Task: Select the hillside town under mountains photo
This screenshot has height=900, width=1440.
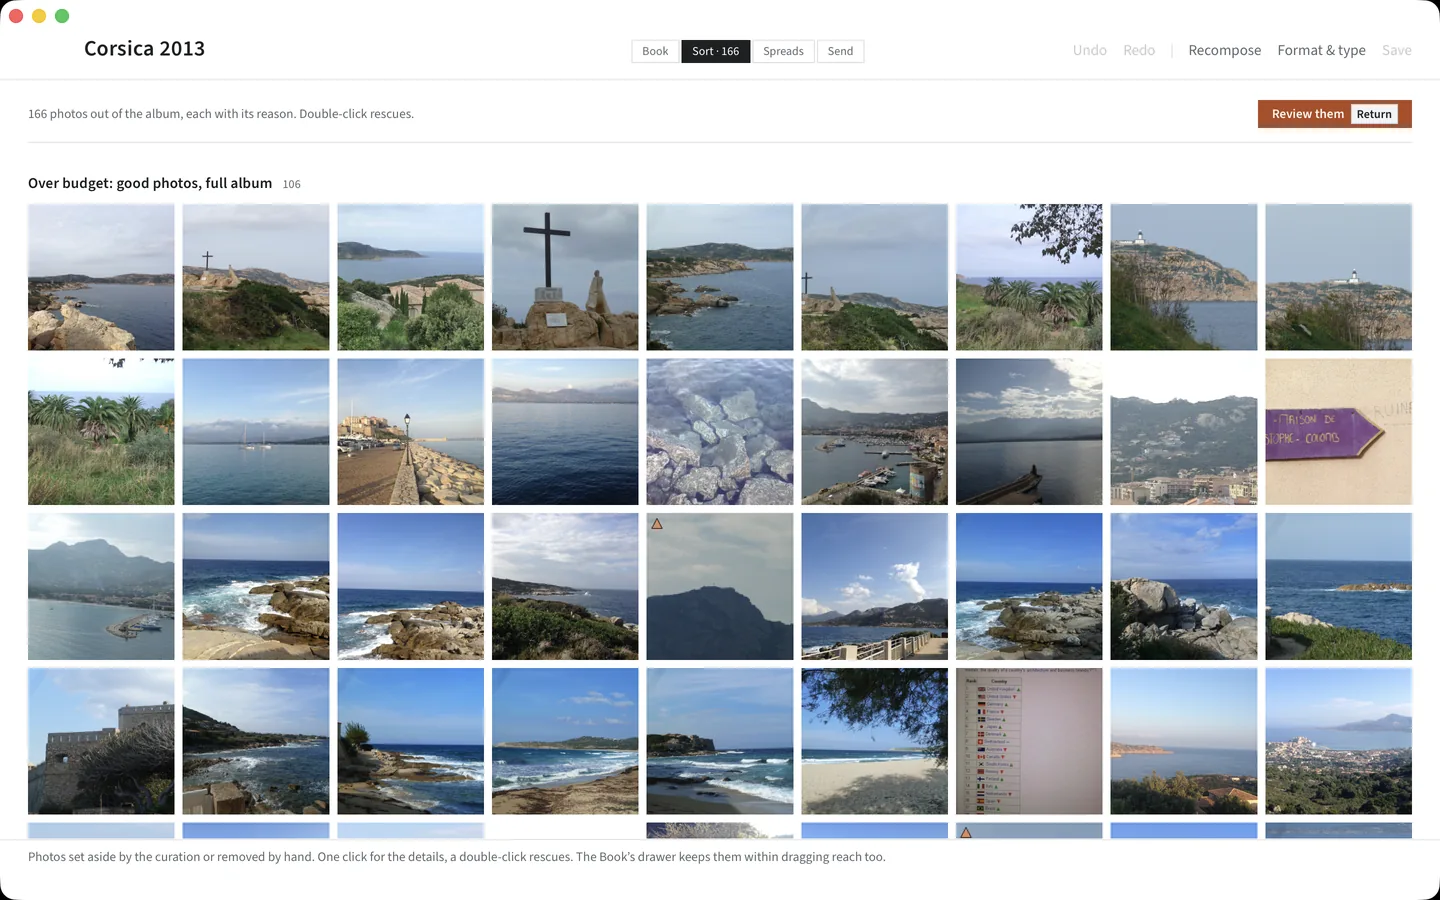Action: (1184, 432)
